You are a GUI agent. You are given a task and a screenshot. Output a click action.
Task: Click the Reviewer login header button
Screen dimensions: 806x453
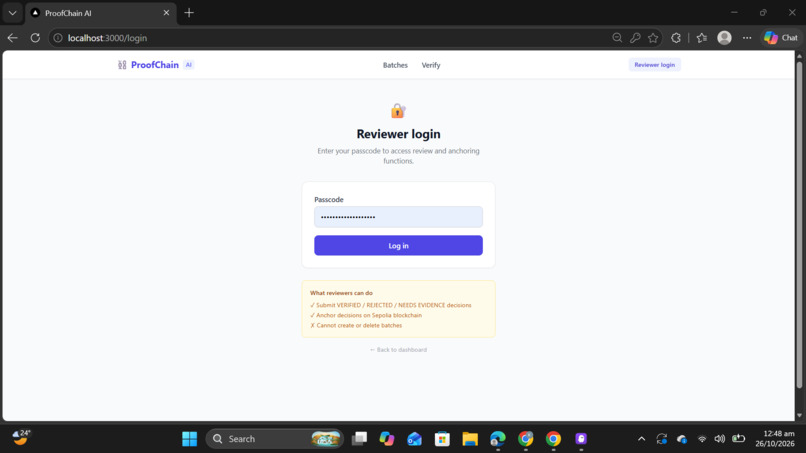[654, 65]
